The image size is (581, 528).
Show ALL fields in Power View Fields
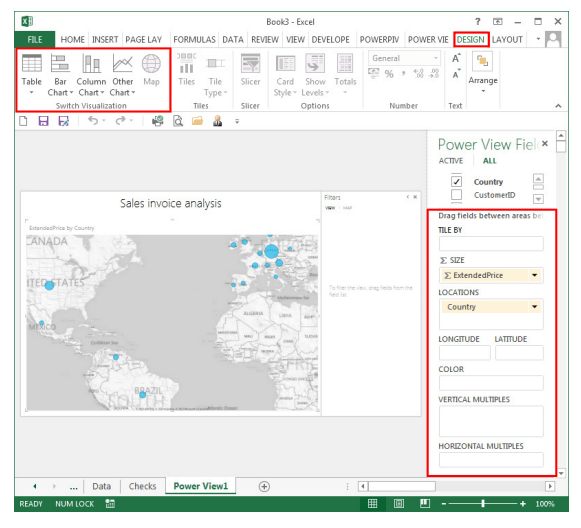[x=489, y=161]
